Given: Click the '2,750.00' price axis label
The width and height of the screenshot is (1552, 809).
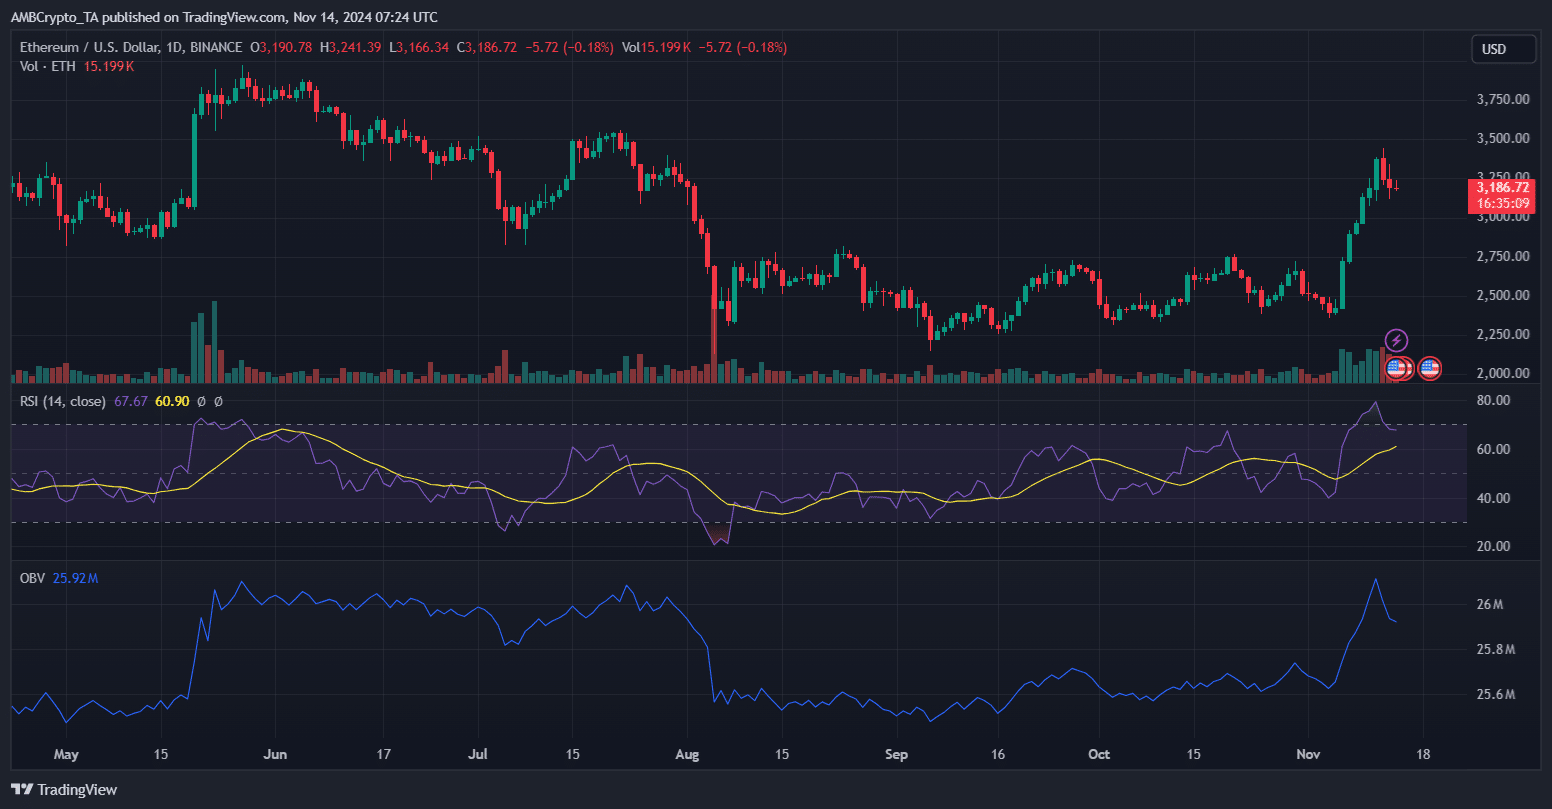Looking at the screenshot, I should point(1503,256).
